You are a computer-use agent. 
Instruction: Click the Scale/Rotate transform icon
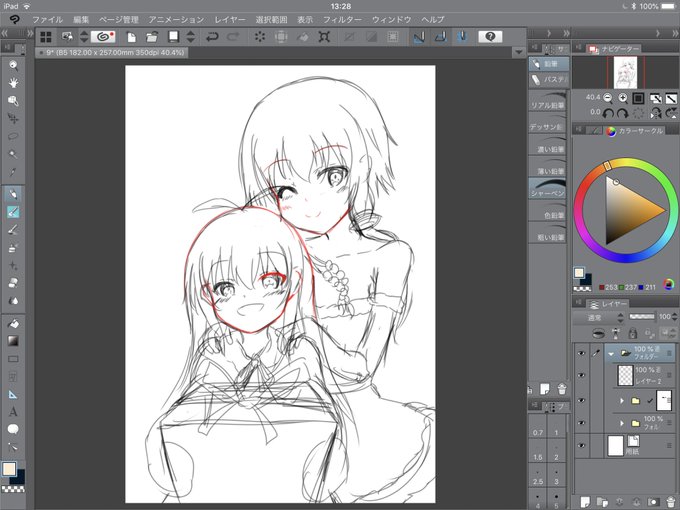[324, 37]
